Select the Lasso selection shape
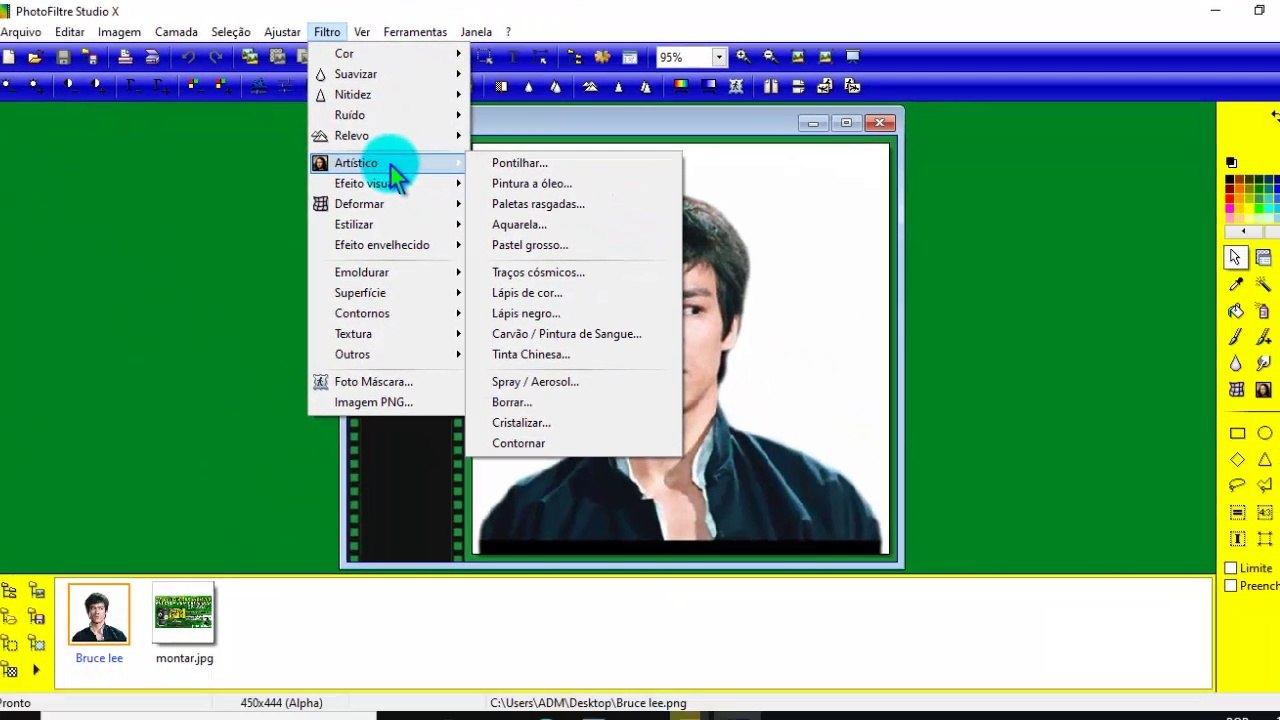Image resolution: width=1280 pixels, height=720 pixels. 1237,485
